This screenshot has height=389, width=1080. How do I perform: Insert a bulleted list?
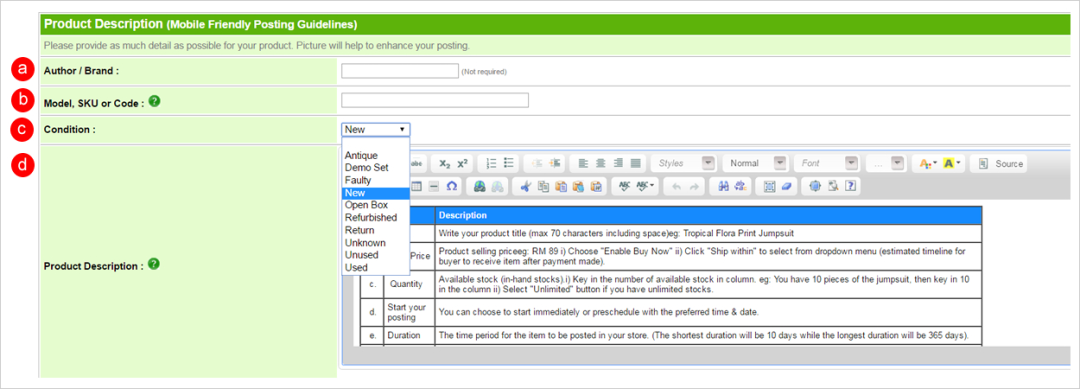point(509,164)
